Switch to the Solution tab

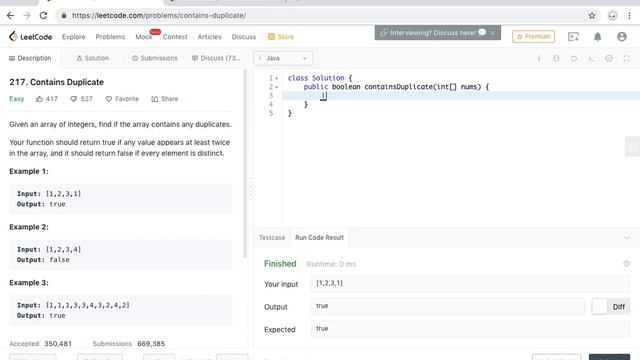(93, 58)
